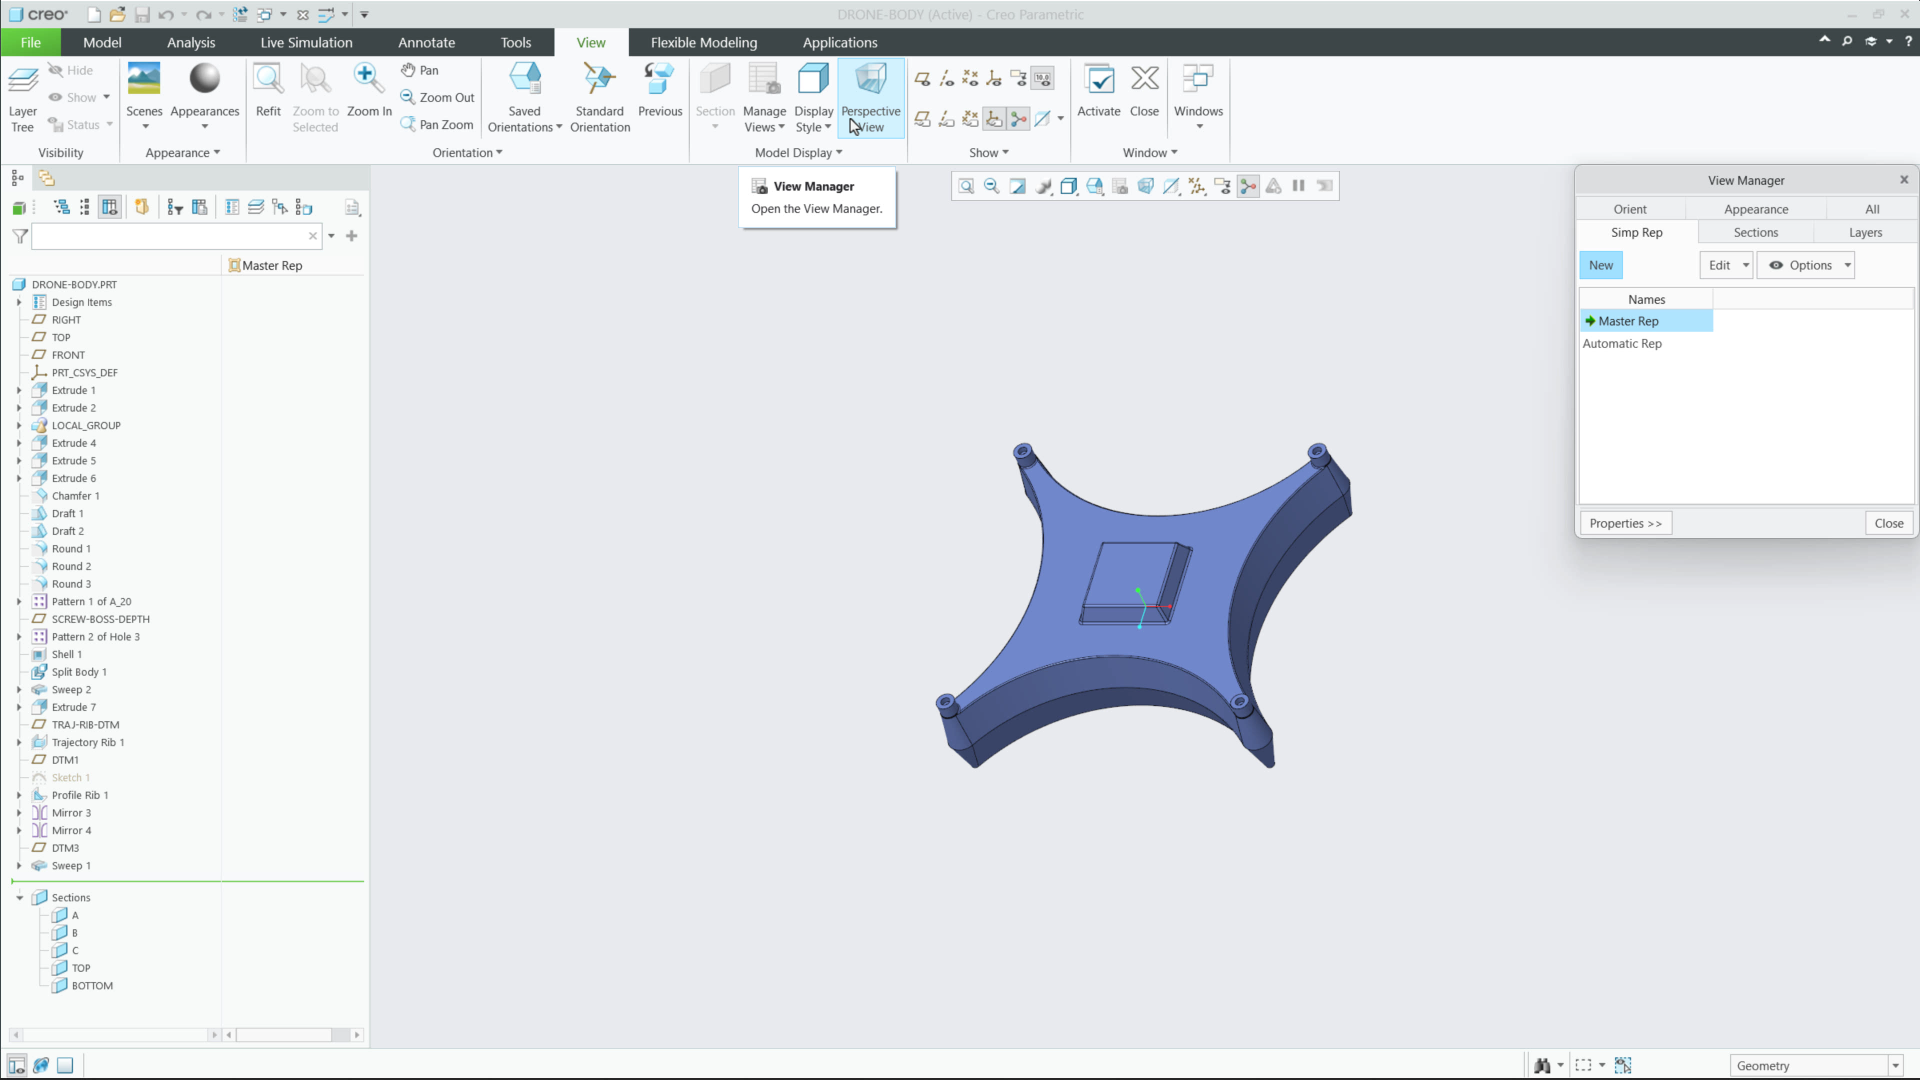Switch to the Flexible Modeling tab
The width and height of the screenshot is (1920, 1080).
(x=704, y=42)
